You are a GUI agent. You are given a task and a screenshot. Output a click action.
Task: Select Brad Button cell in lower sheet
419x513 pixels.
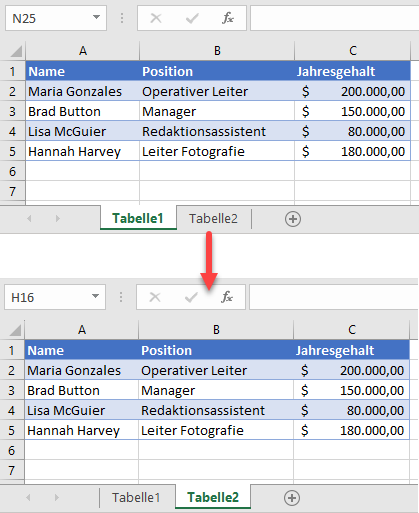point(82,390)
